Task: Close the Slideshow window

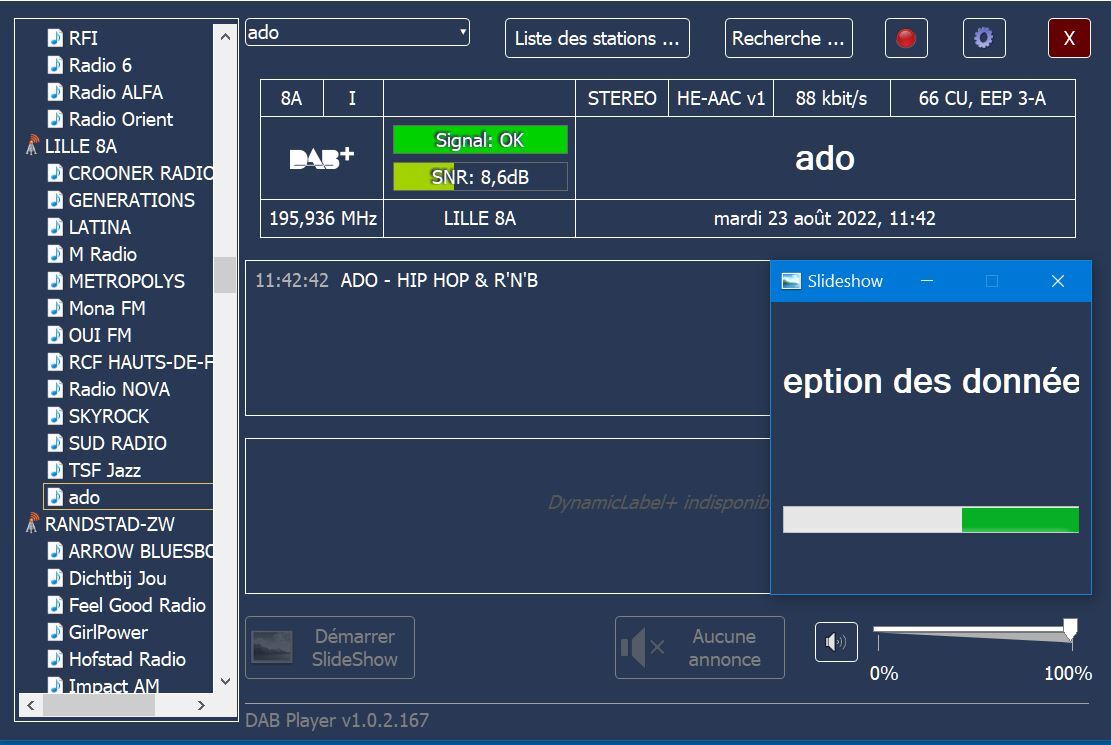Action: tap(1058, 281)
